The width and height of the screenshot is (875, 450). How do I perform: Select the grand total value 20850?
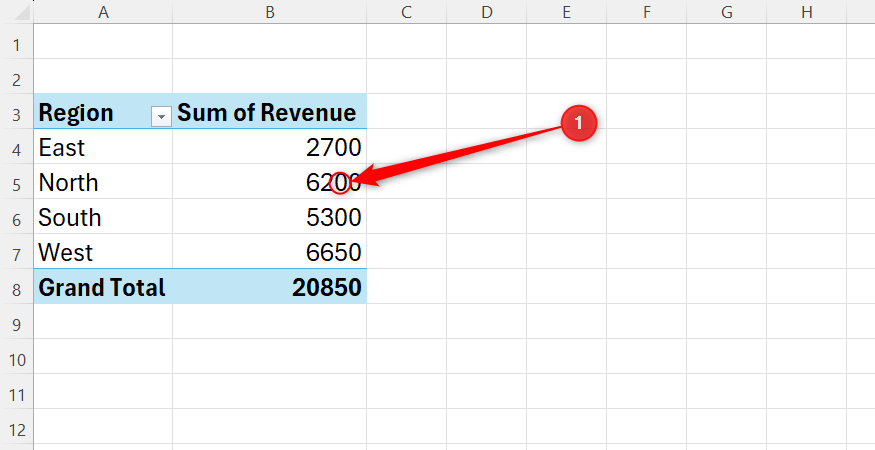(x=270, y=287)
